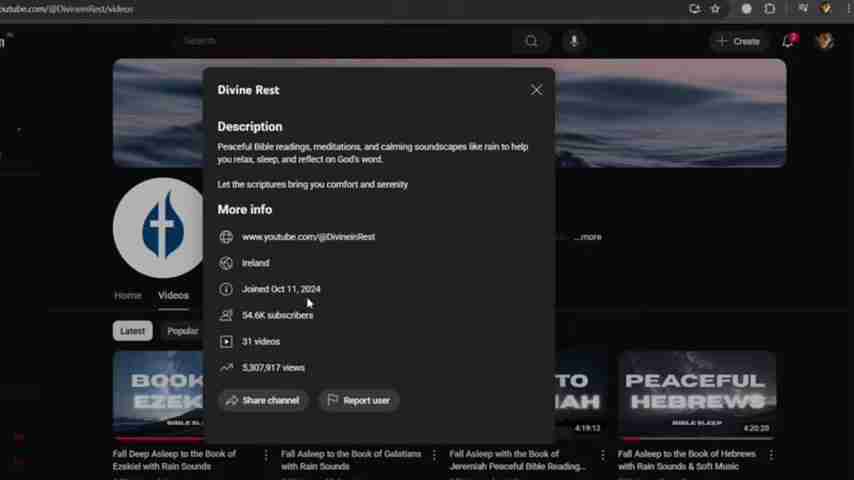Open options menu for the Jeremiah video
The width and height of the screenshot is (854, 480).
pyautogui.click(x=602, y=455)
